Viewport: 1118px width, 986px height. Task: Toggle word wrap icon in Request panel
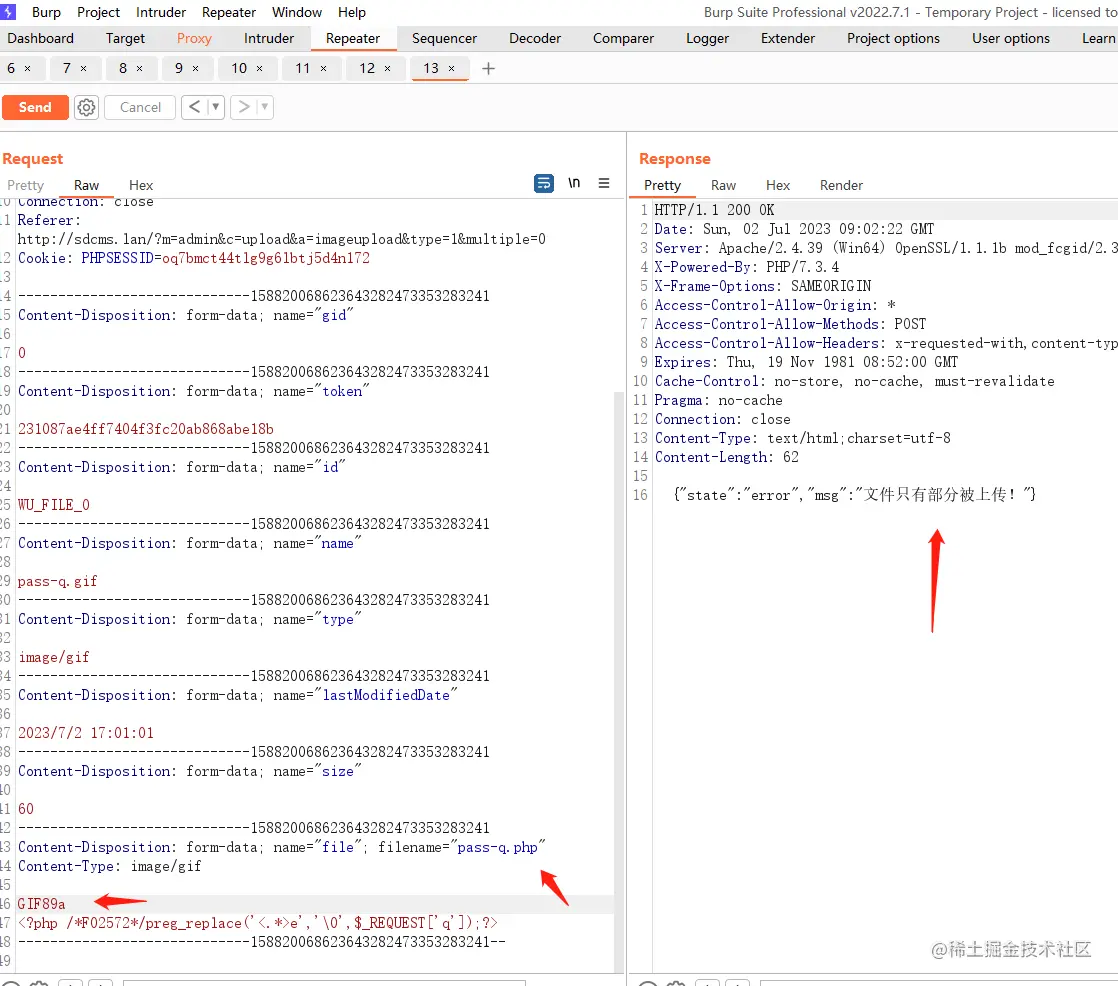(x=543, y=183)
